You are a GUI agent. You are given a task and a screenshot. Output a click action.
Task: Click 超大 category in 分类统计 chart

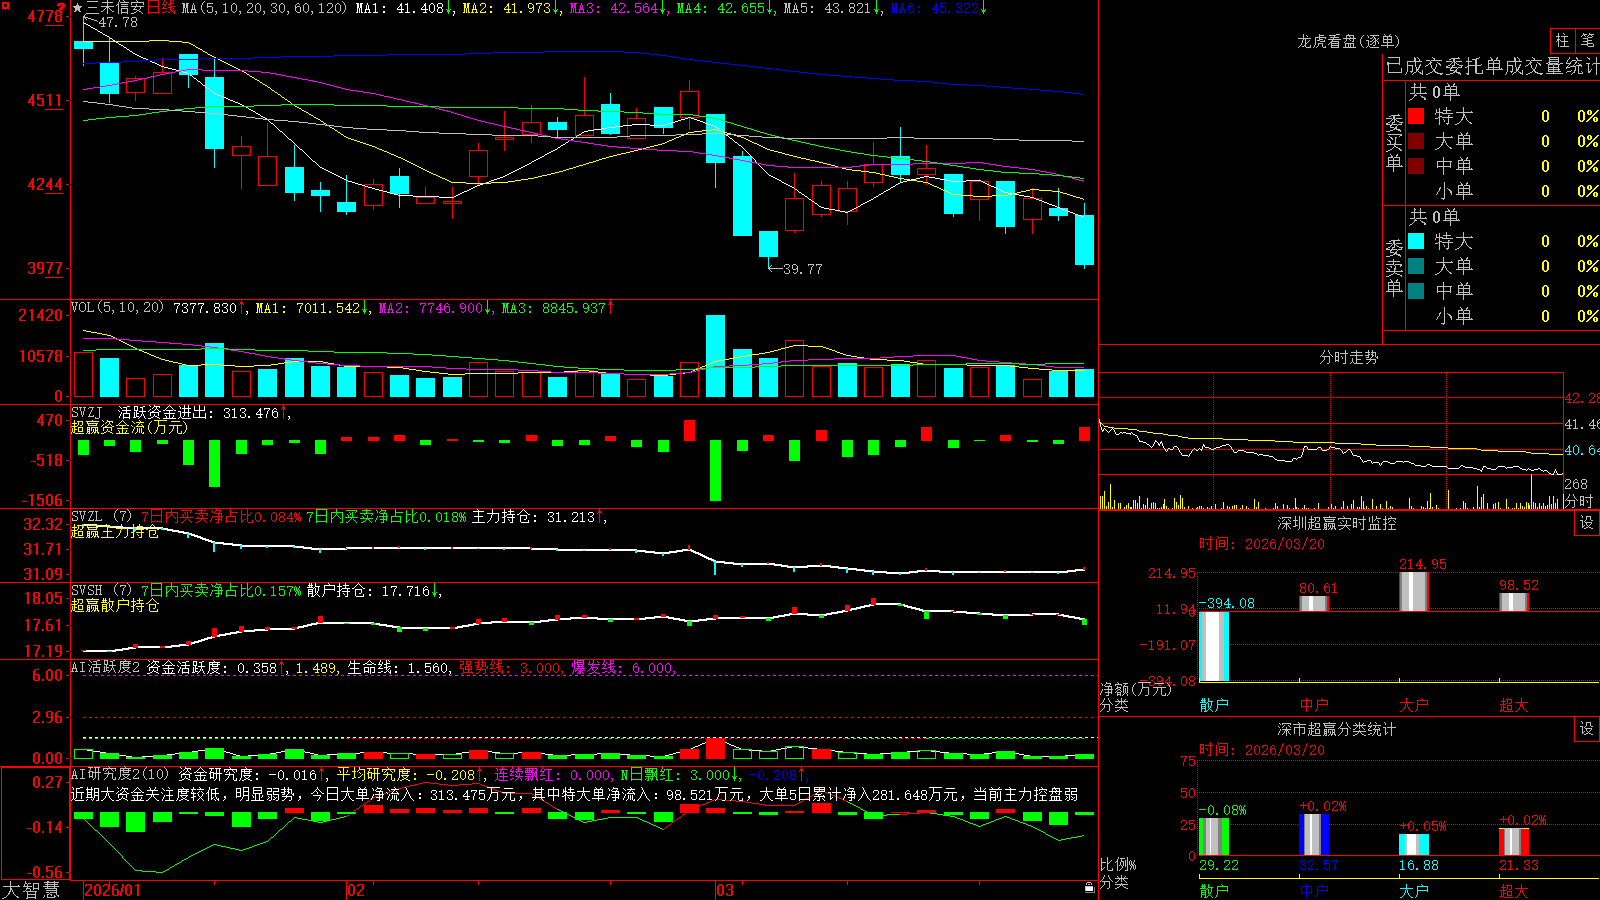click(x=1514, y=890)
